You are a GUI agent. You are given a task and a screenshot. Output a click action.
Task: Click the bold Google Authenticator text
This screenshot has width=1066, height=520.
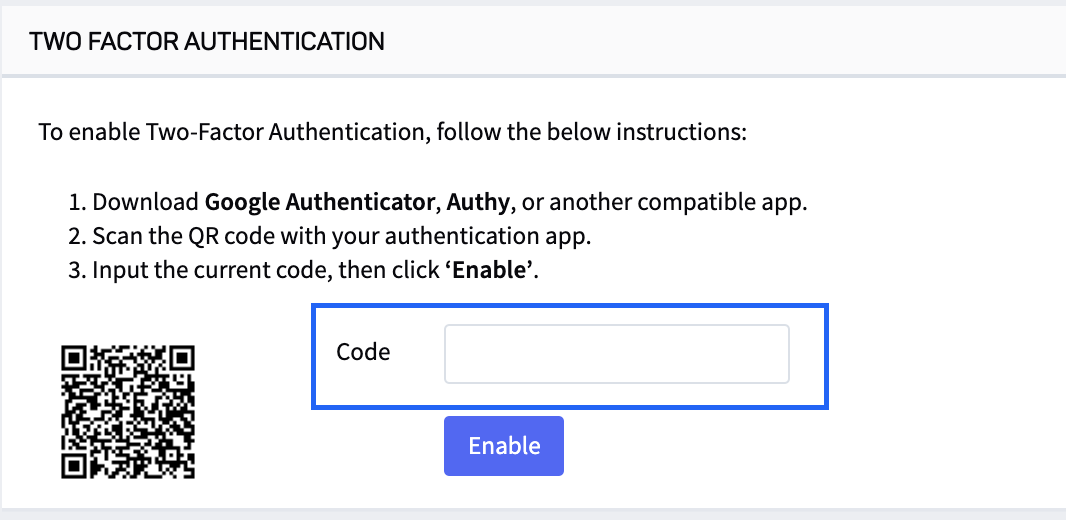click(x=319, y=202)
